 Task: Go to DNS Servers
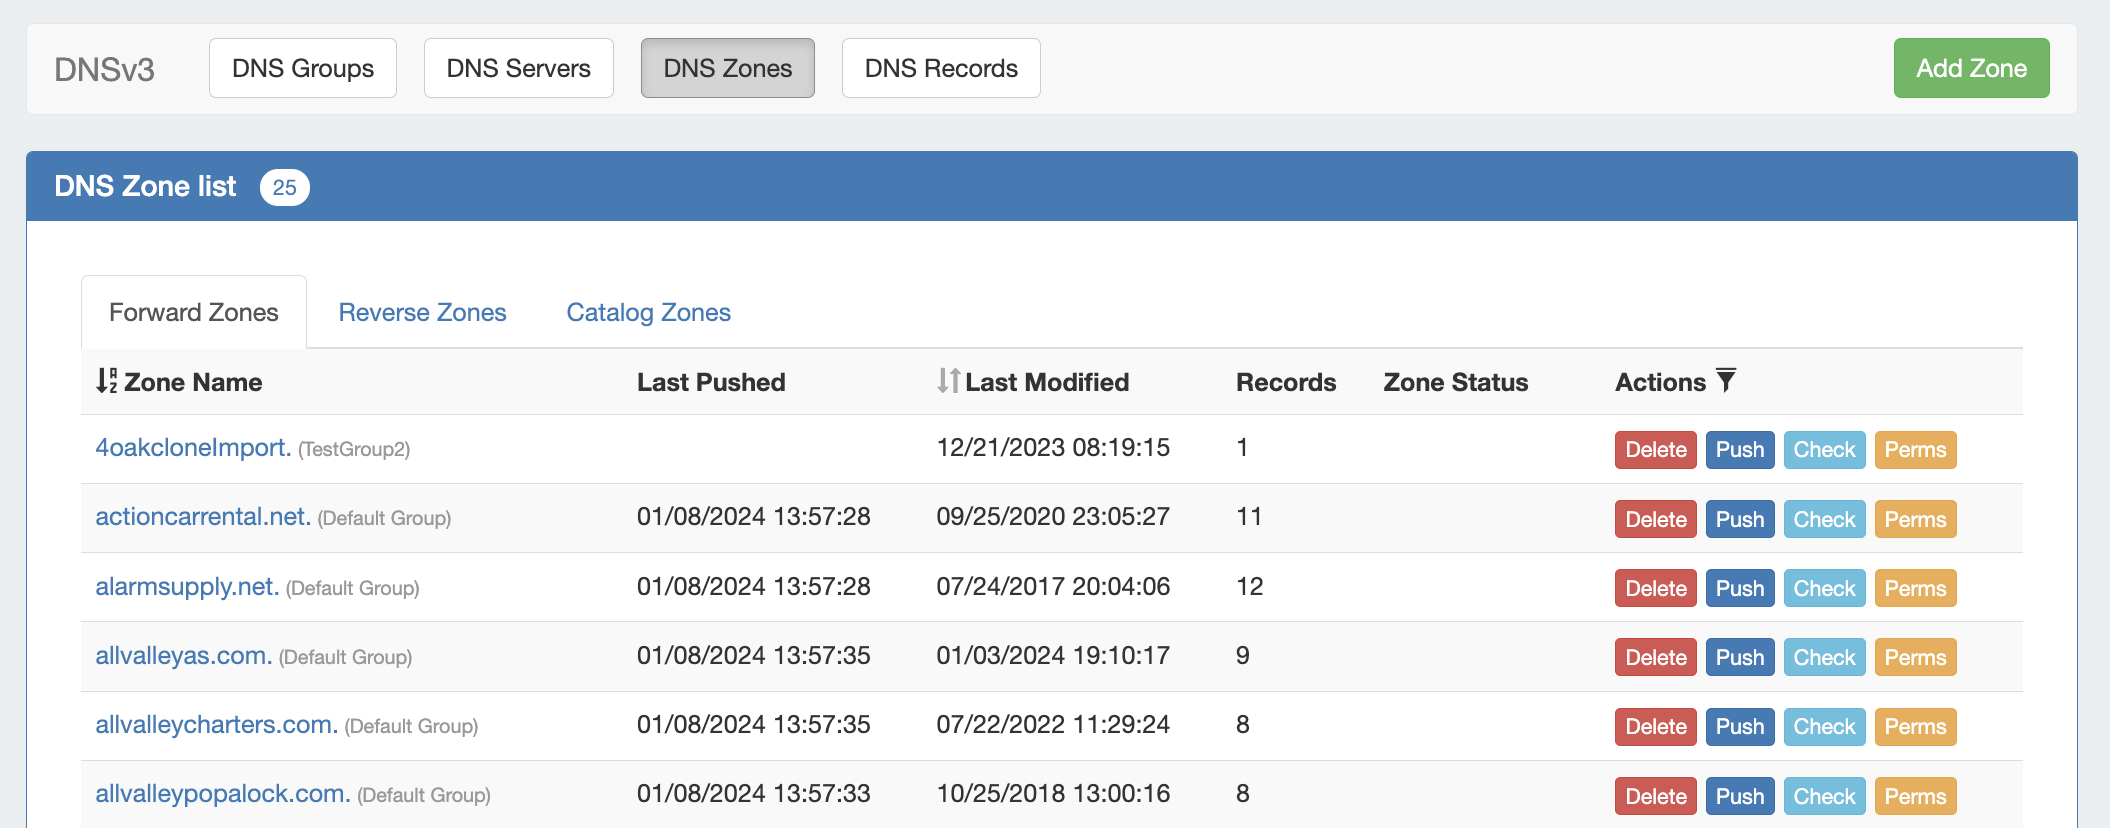518,68
